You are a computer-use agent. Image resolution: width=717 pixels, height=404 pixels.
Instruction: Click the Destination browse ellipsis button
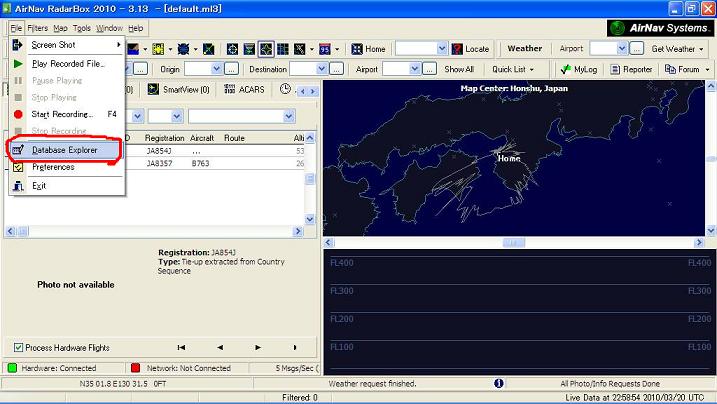click(337, 69)
